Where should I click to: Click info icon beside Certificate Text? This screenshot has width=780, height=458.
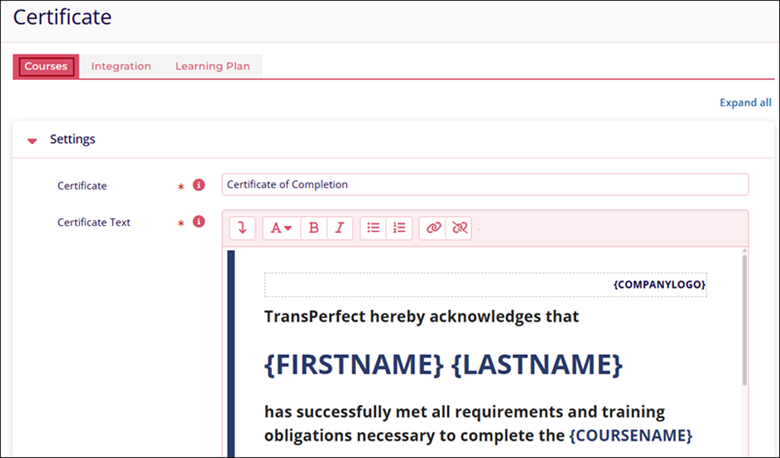198,222
